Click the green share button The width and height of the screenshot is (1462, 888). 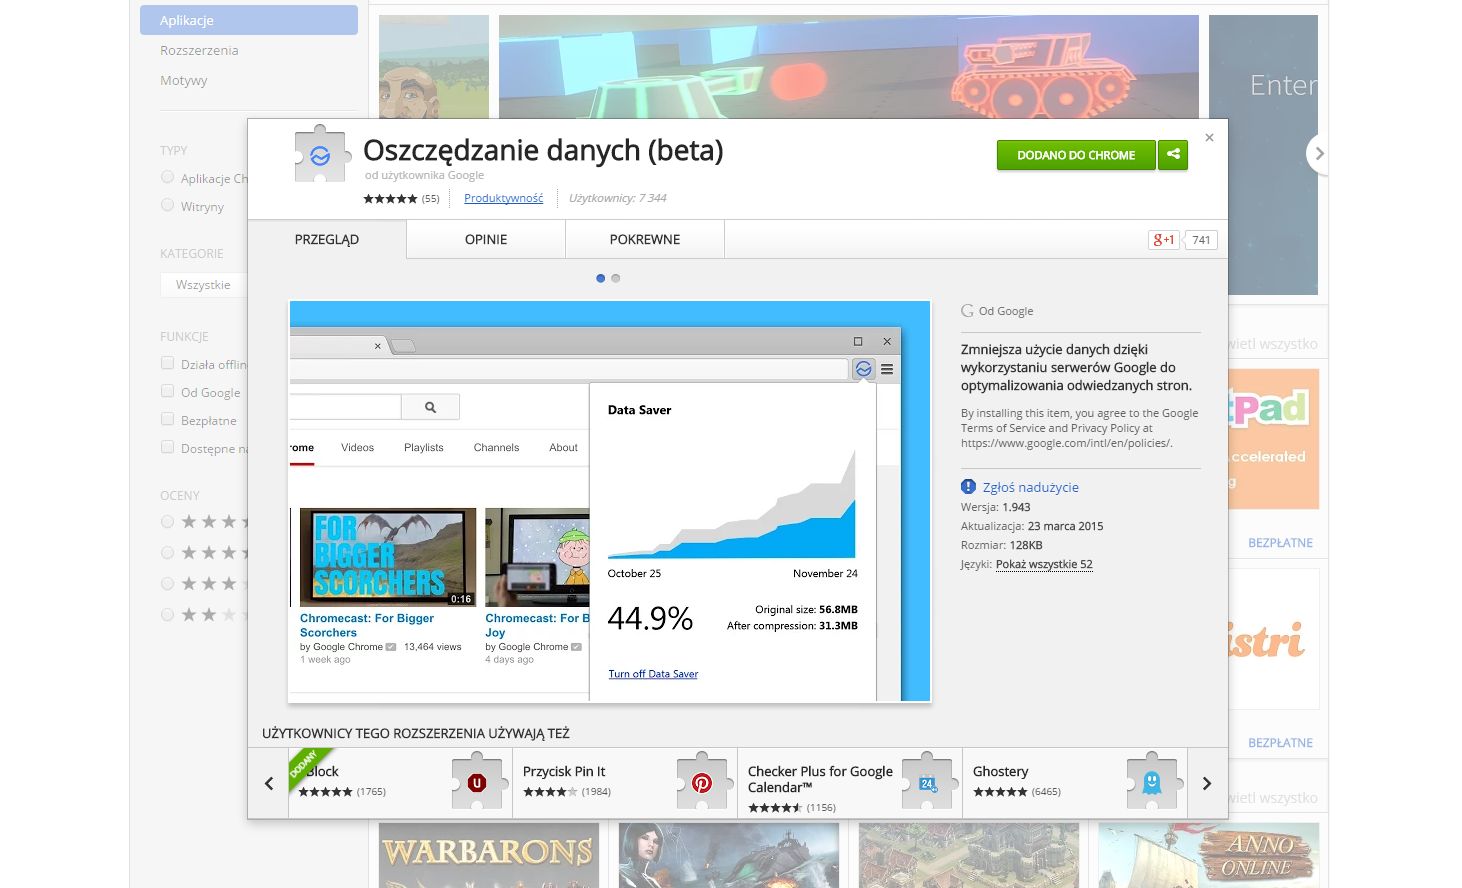[1173, 155]
